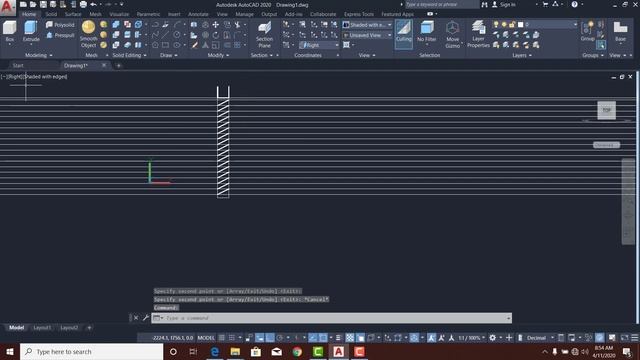This screenshot has height=360, width=640.
Task: Expand the Modeling panel dropdown
Action: pyautogui.click(x=39, y=55)
